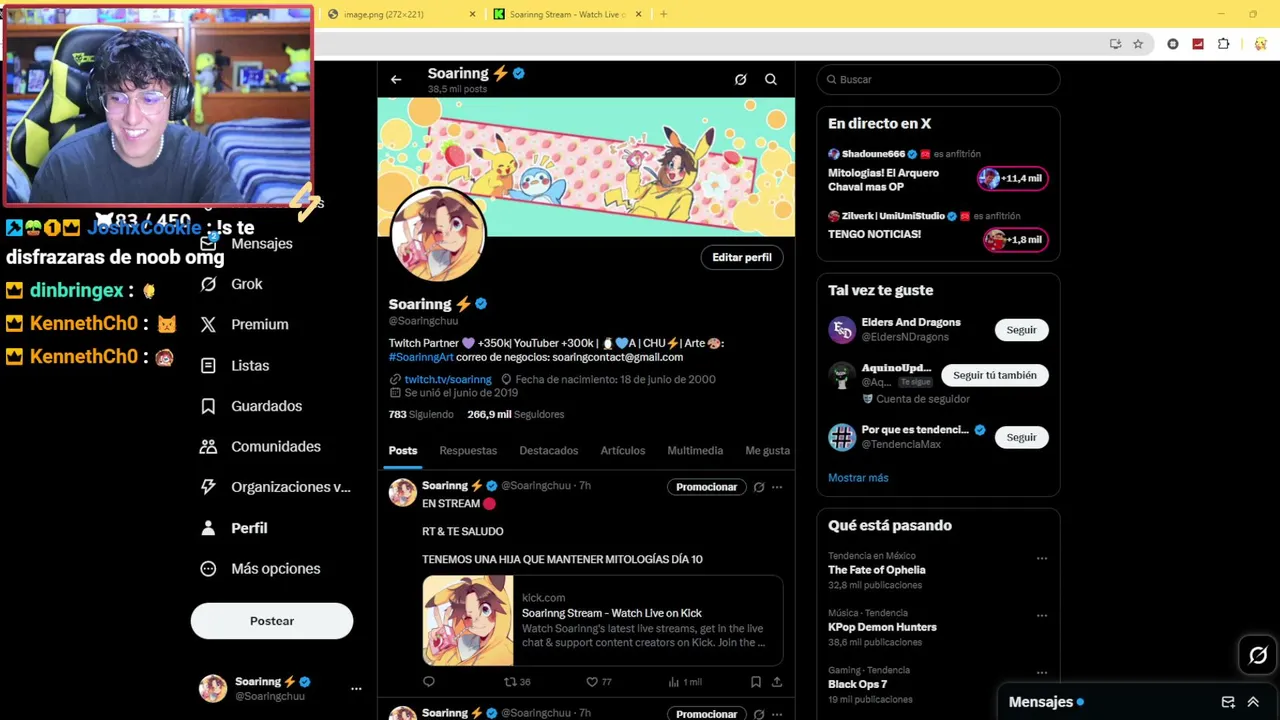Open a new browser tab

pos(663,14)
